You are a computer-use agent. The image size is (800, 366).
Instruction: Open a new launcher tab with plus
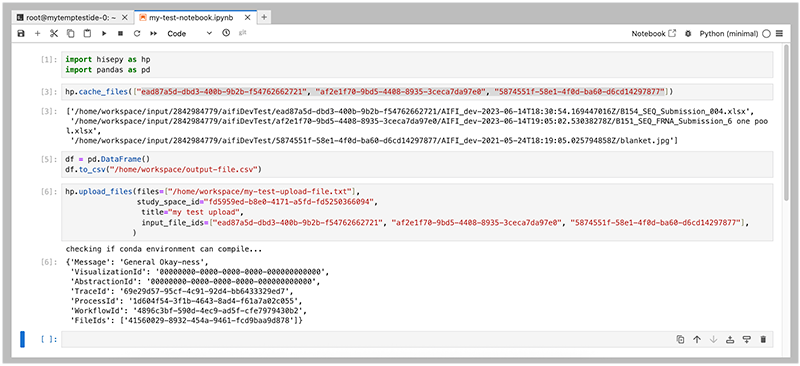264,17
